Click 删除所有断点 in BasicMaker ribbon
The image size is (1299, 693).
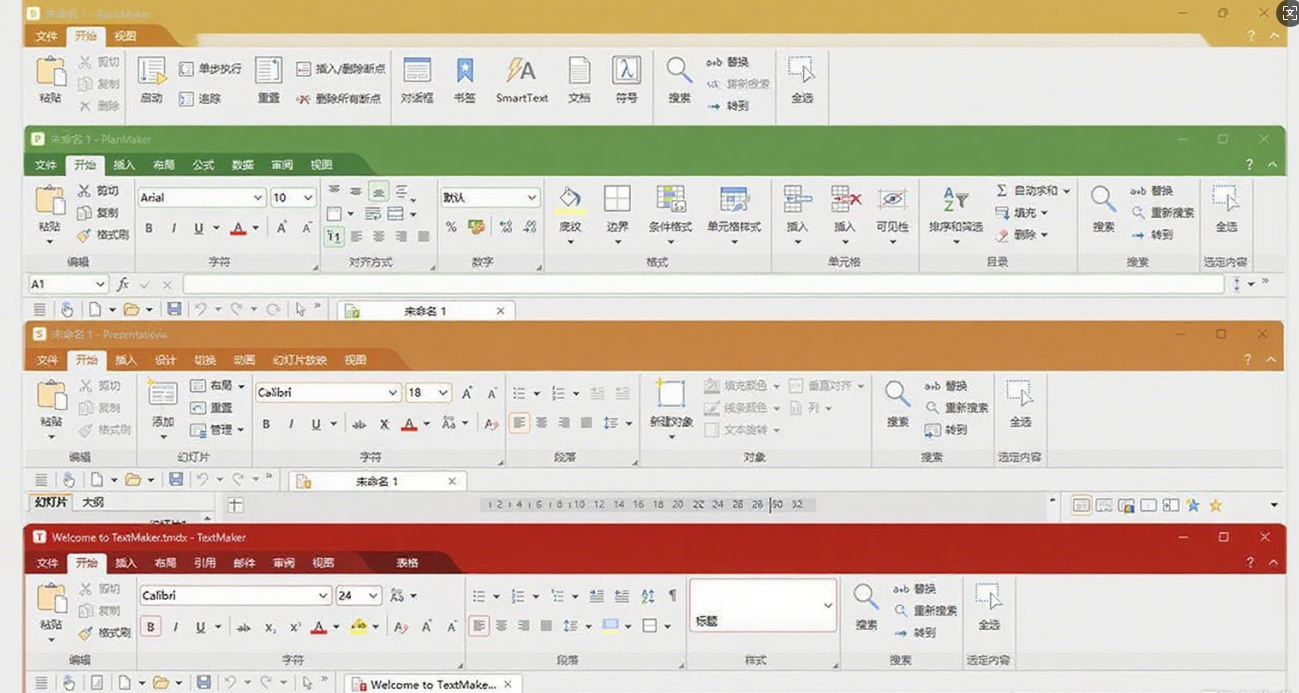click(x=339, y=98)
